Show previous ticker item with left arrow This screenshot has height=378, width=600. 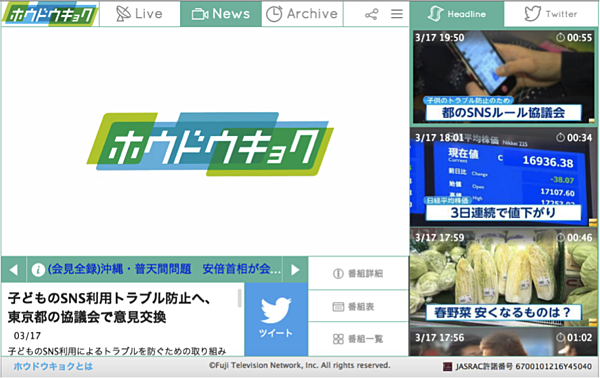coord(14,270)
